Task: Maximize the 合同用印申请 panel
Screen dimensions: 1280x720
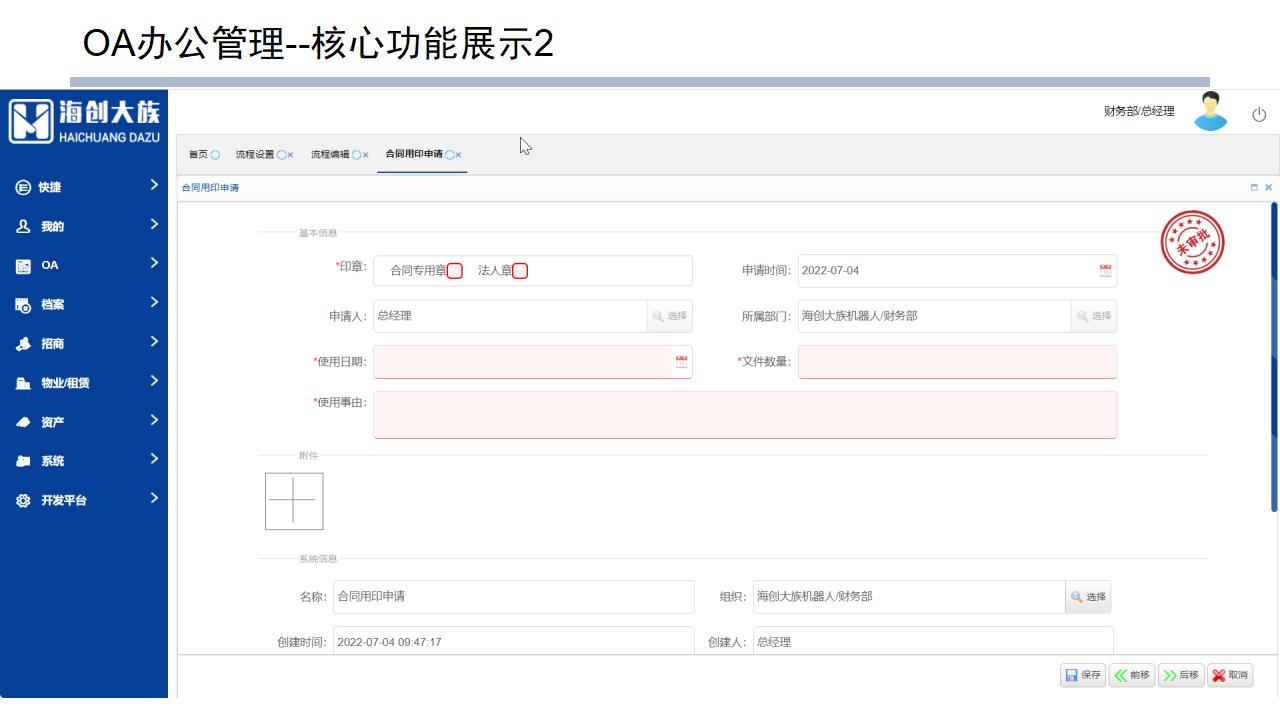Action: [1254, 187]
